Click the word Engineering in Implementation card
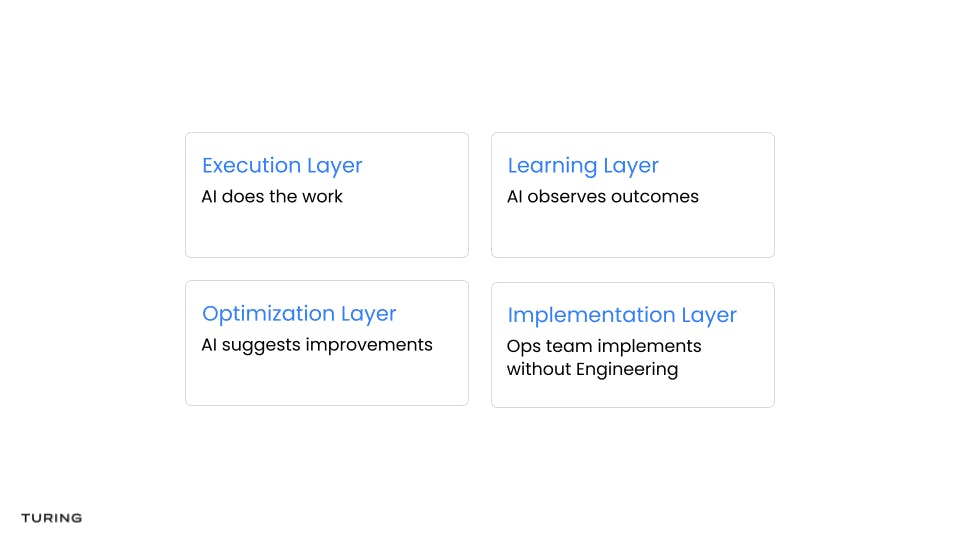 (627, 370)
